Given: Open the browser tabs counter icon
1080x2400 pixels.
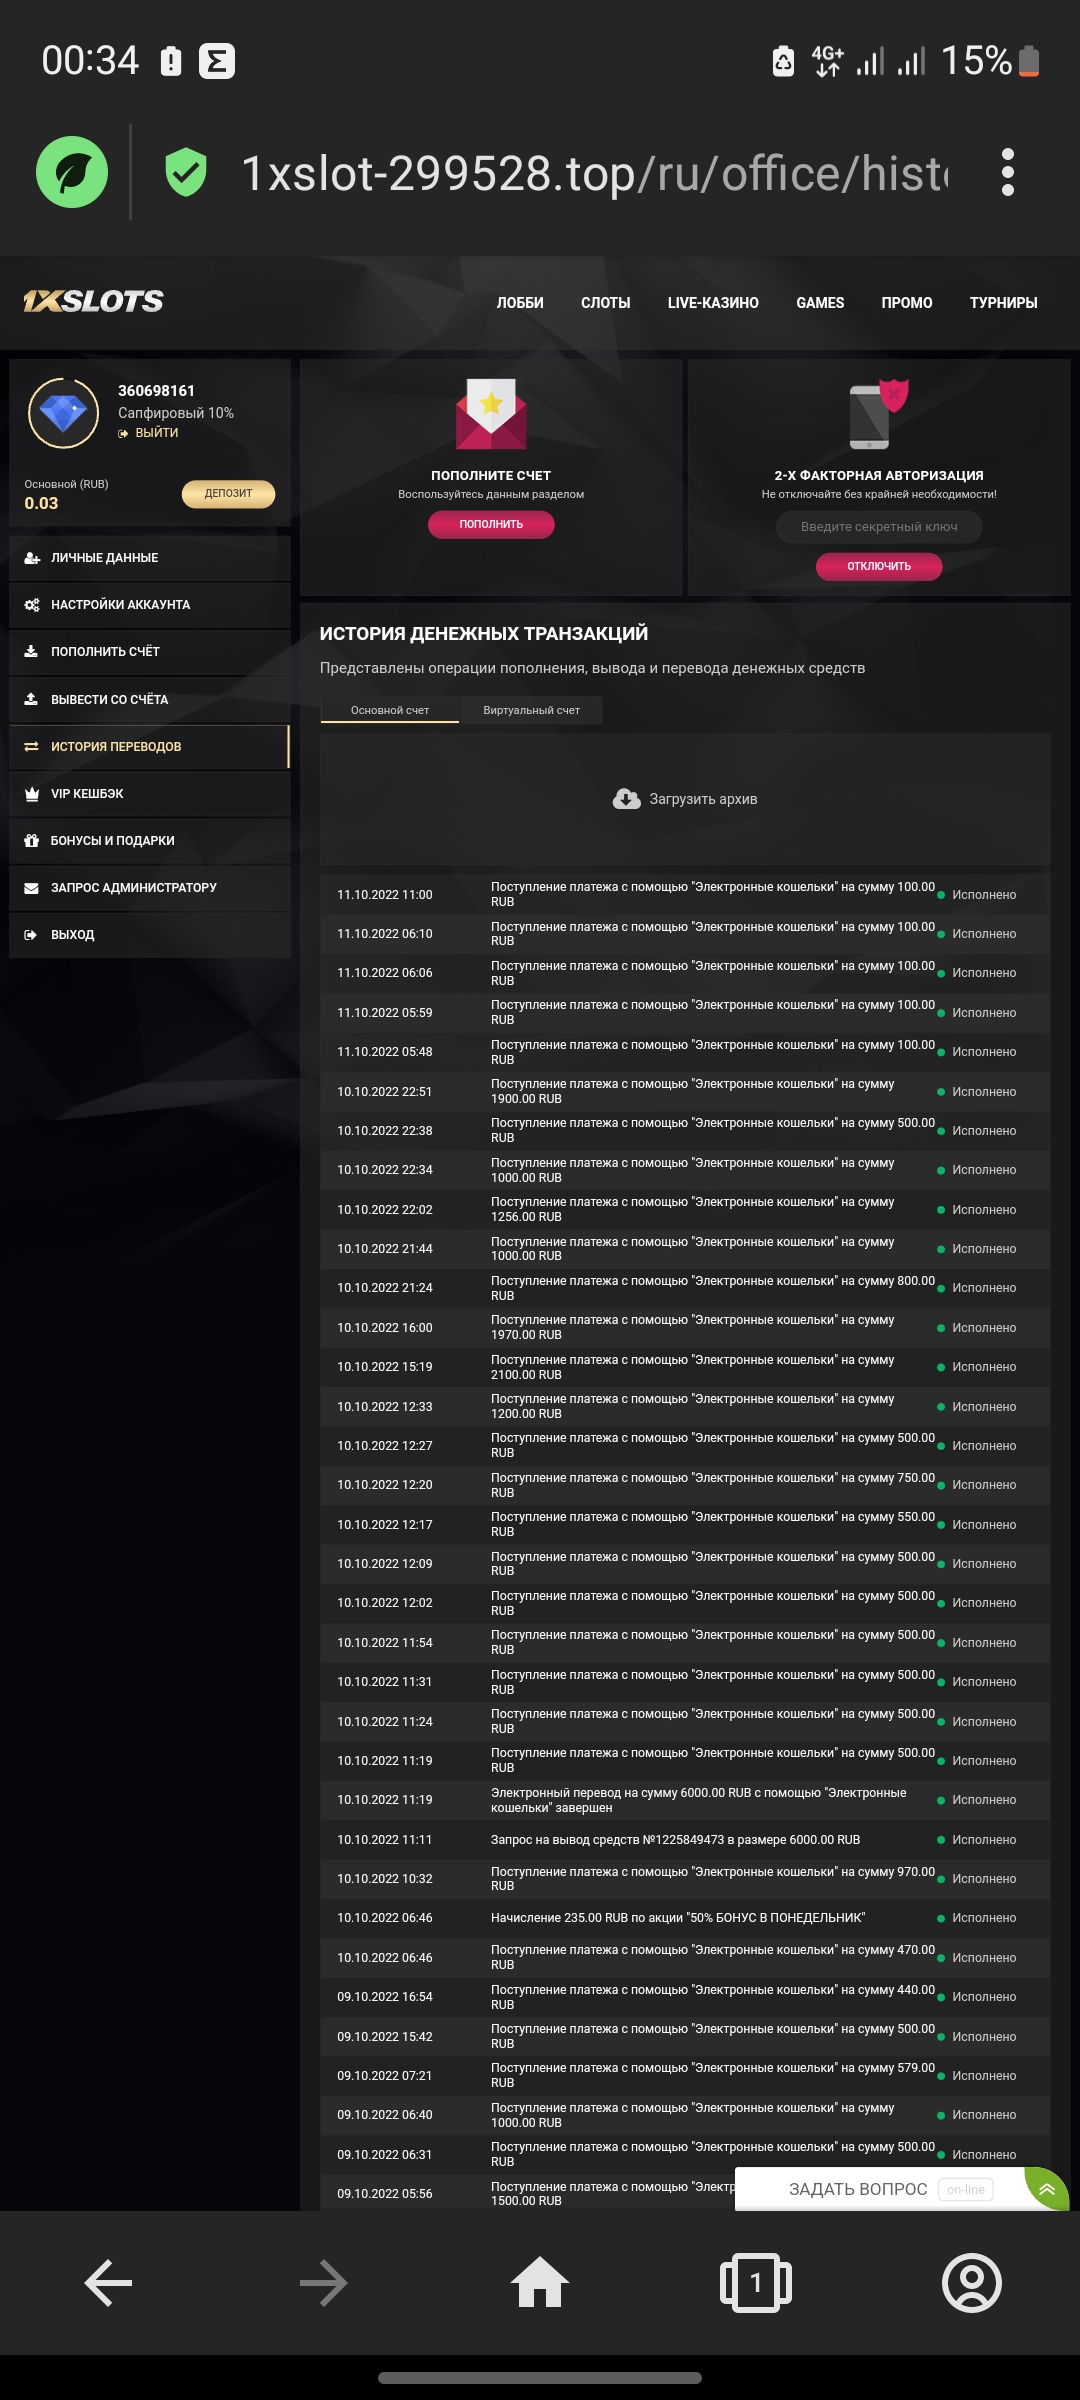Looking at the screenshot, I should tap(755, 2282).
